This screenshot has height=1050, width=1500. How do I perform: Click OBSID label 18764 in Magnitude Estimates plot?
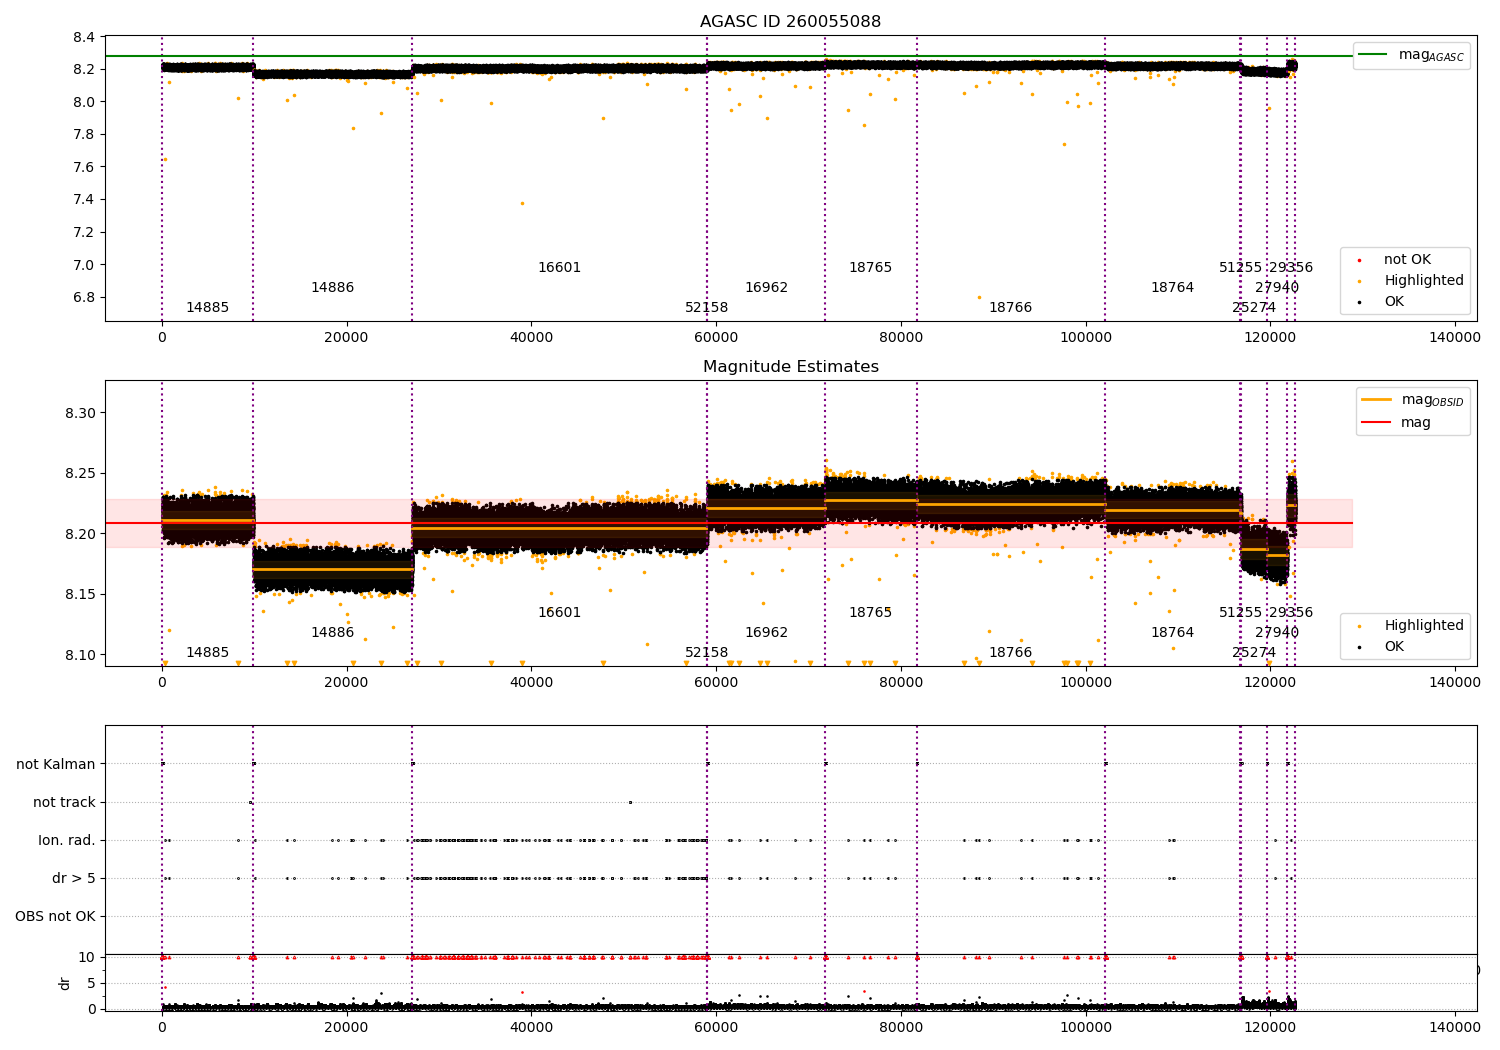[x=1172, y=633]
